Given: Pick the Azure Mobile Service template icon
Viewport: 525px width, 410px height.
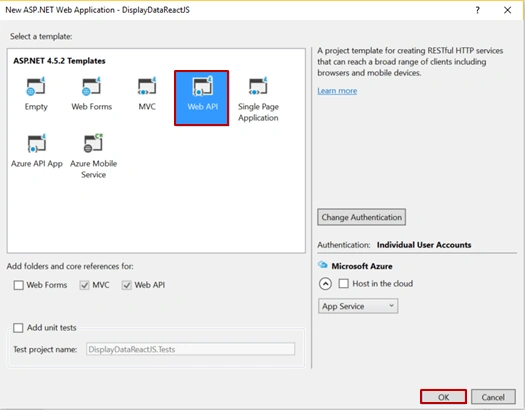Looking at the screenshot, I should pyautogui.click(x=93, y=143).
